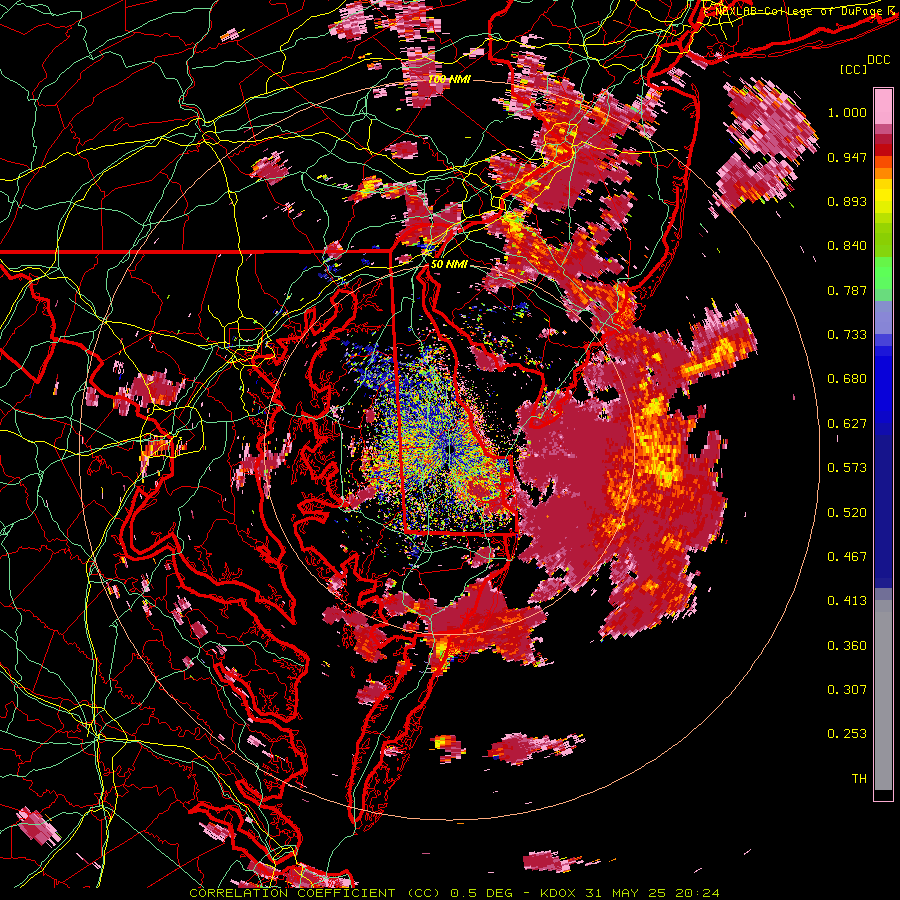Click the 0.627 legend value
This screenshot has height=900, width=900.
pyautogui.click(x=847, y=424)
